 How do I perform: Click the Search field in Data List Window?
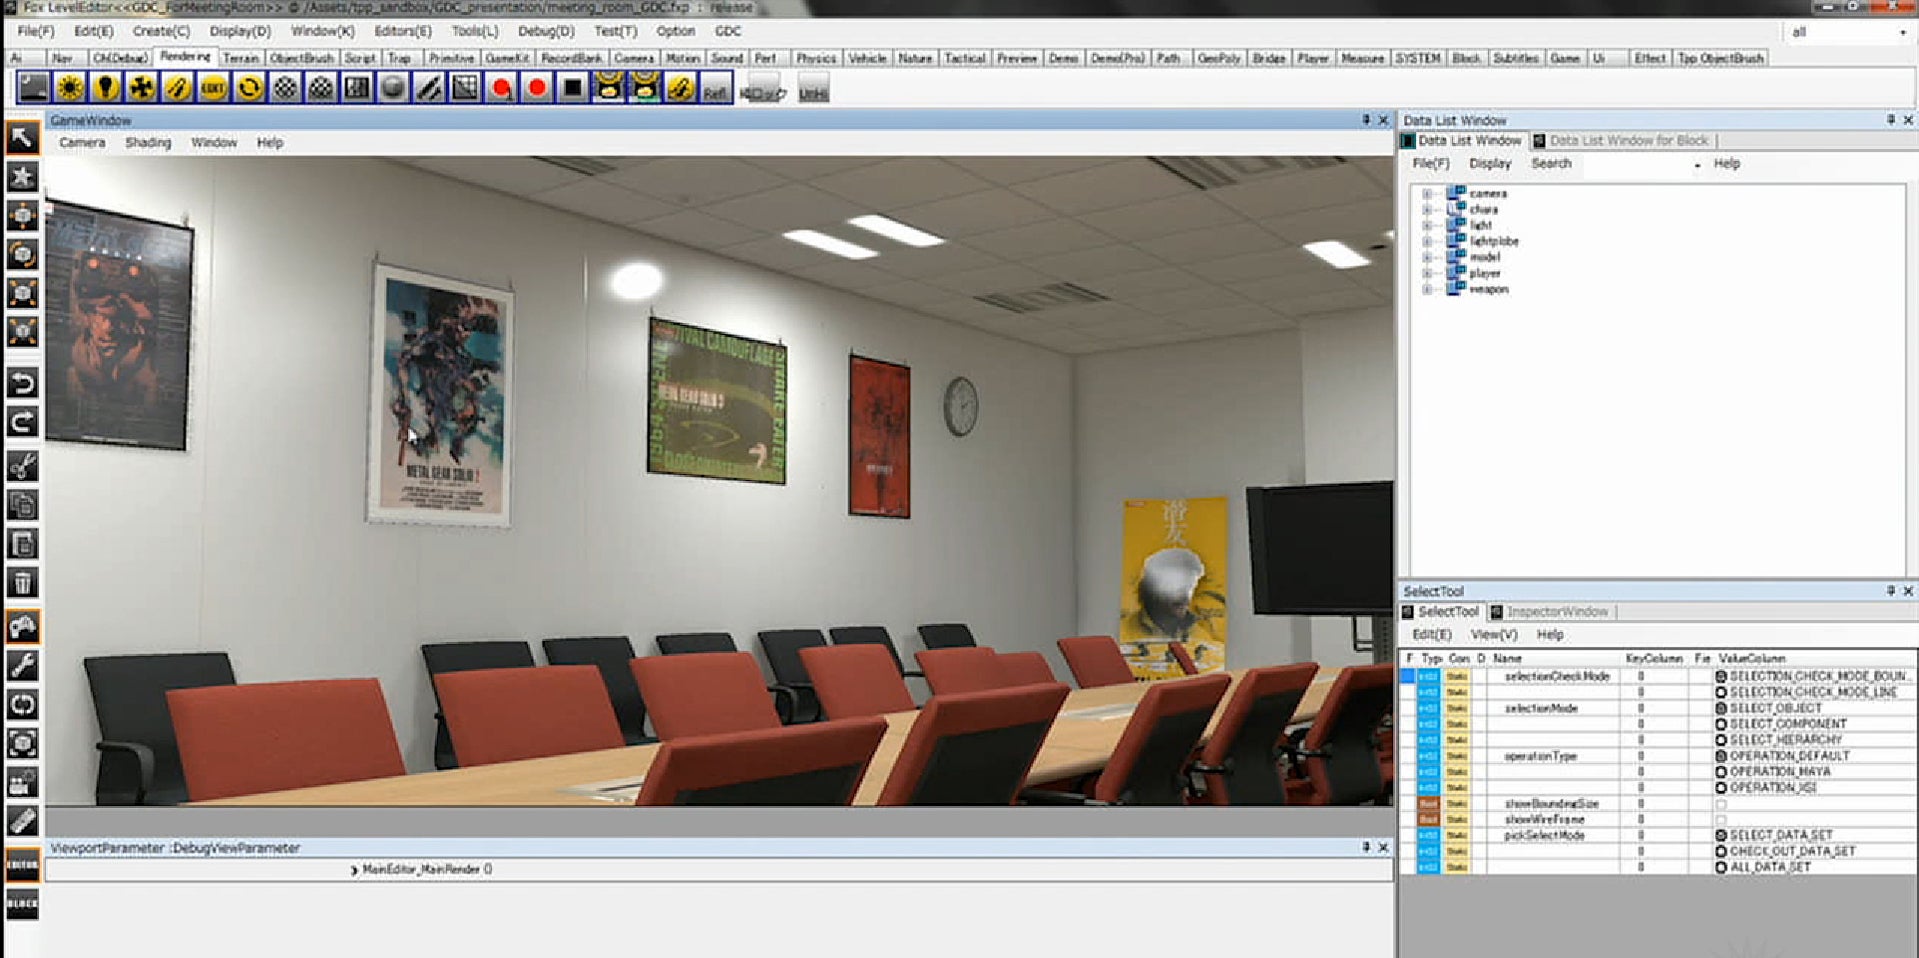click(x=1640, y=164)
